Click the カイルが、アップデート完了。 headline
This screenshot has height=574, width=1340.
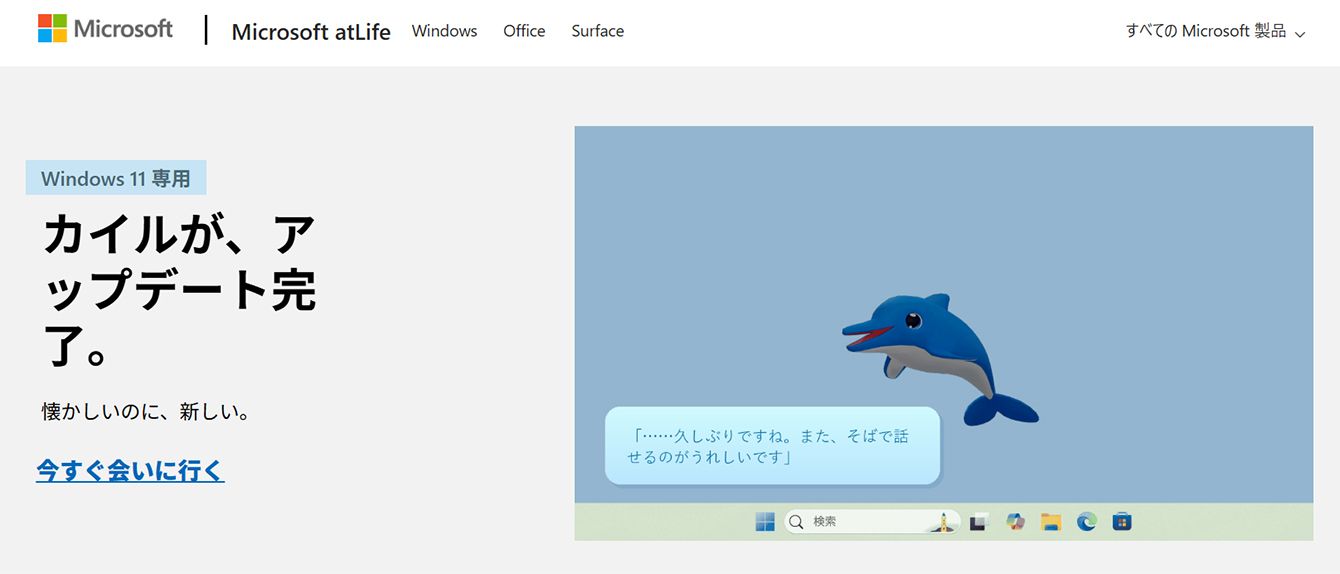(180, 291)
